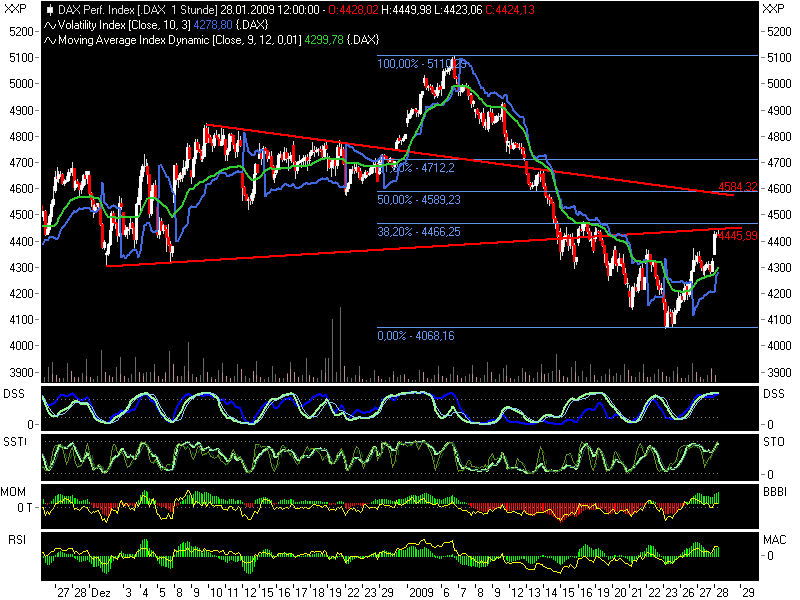Click the red price label 4445,99
The height and width of the screenshot is (600, 800).
[738, 236]
